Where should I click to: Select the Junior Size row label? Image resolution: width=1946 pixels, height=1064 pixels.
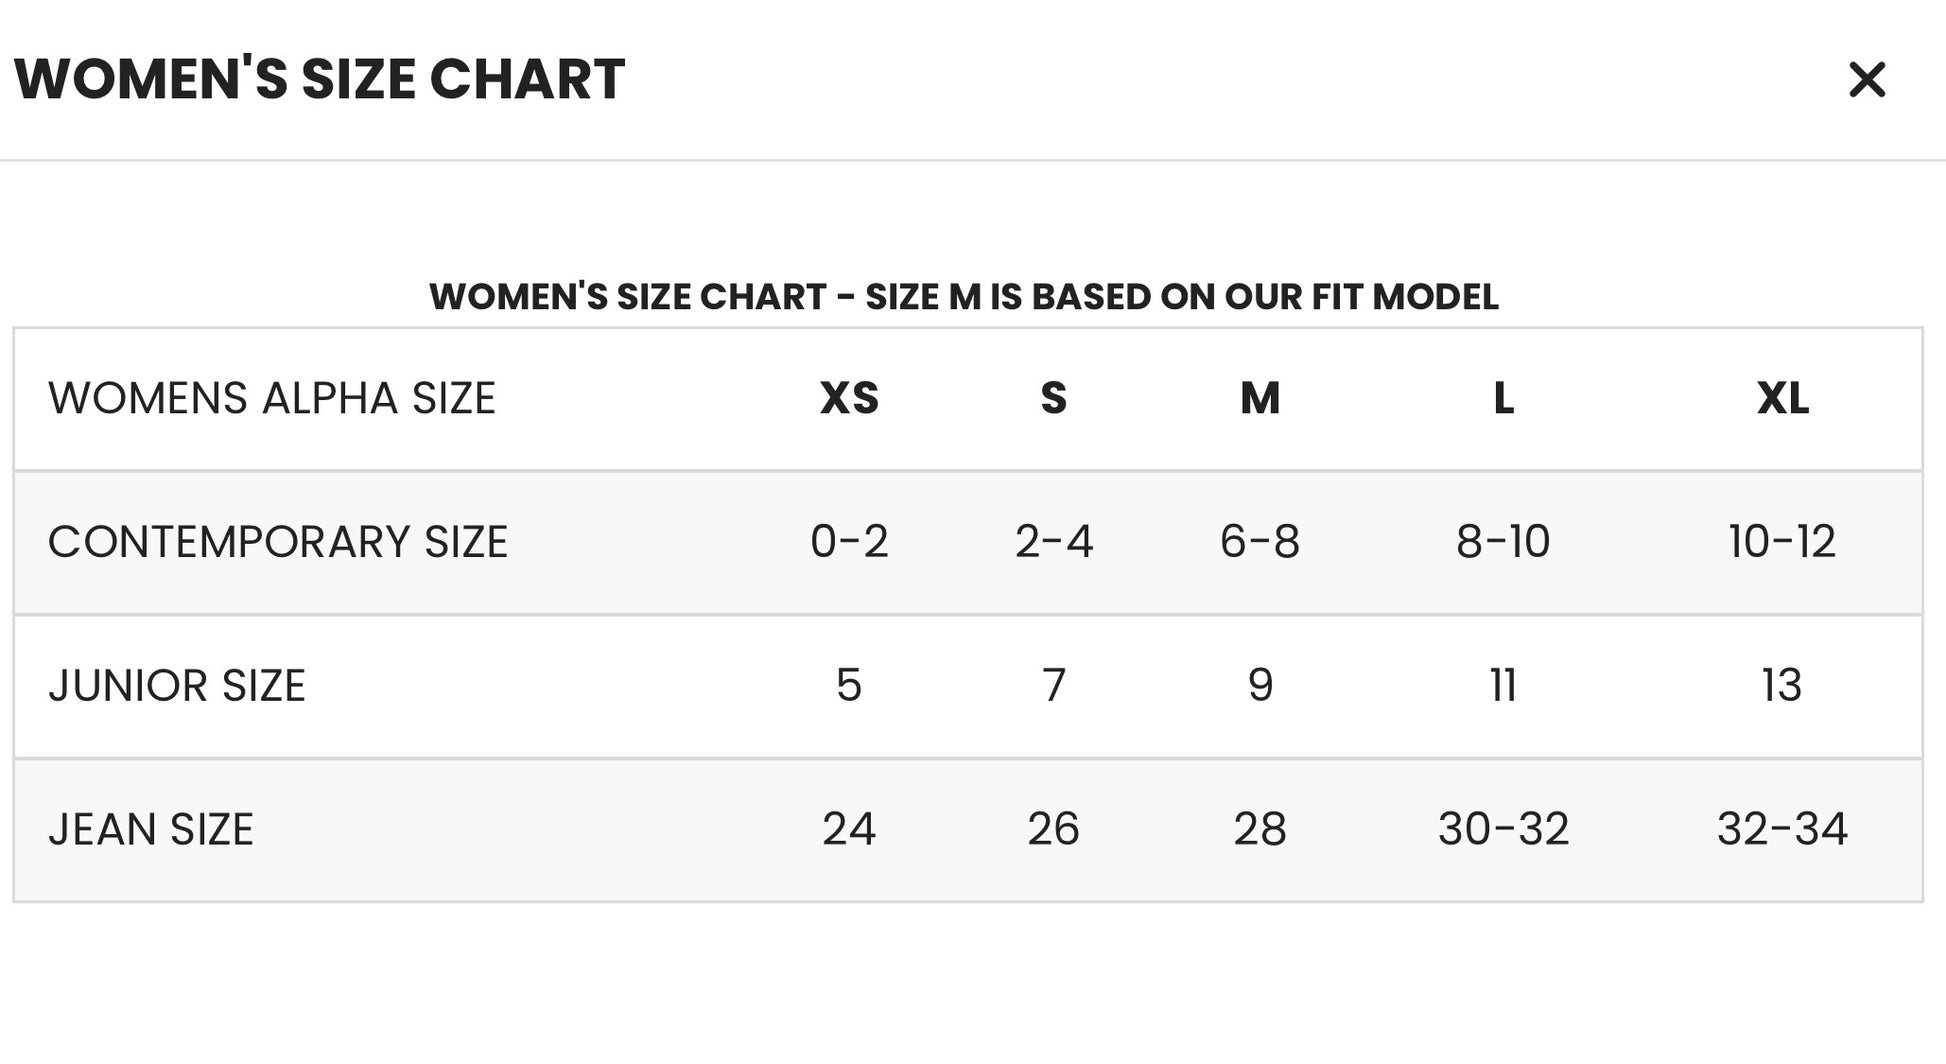click(177, 686)
